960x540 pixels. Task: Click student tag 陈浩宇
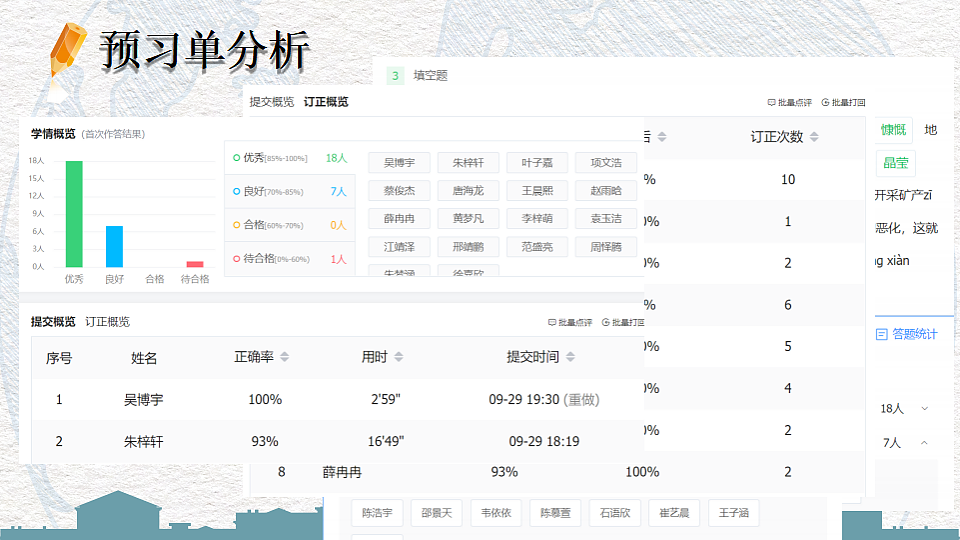click(x=377, y=513)
